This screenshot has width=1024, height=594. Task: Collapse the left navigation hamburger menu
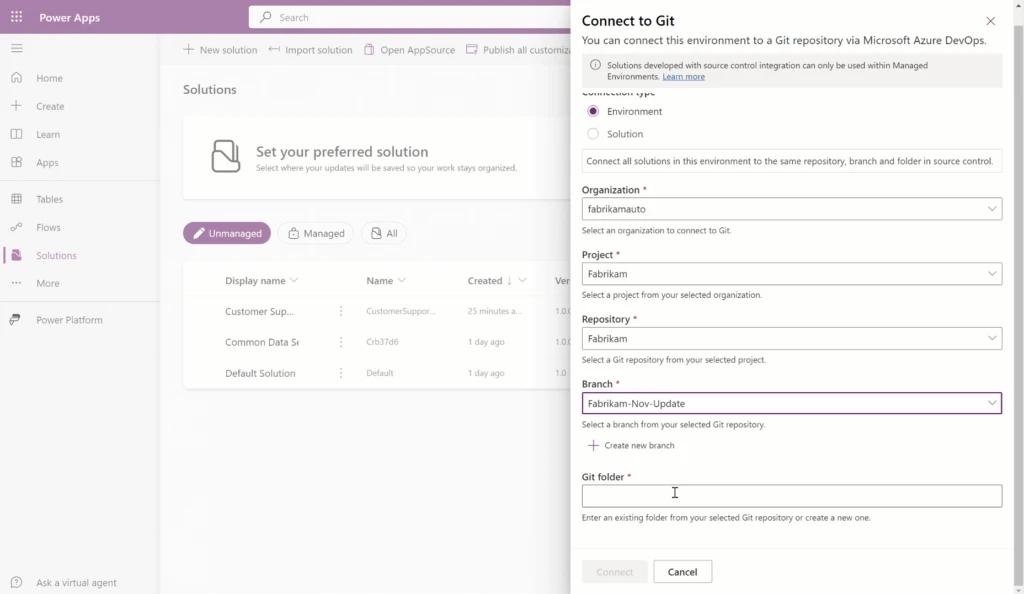pyautogui.click(x=16, y=48)
